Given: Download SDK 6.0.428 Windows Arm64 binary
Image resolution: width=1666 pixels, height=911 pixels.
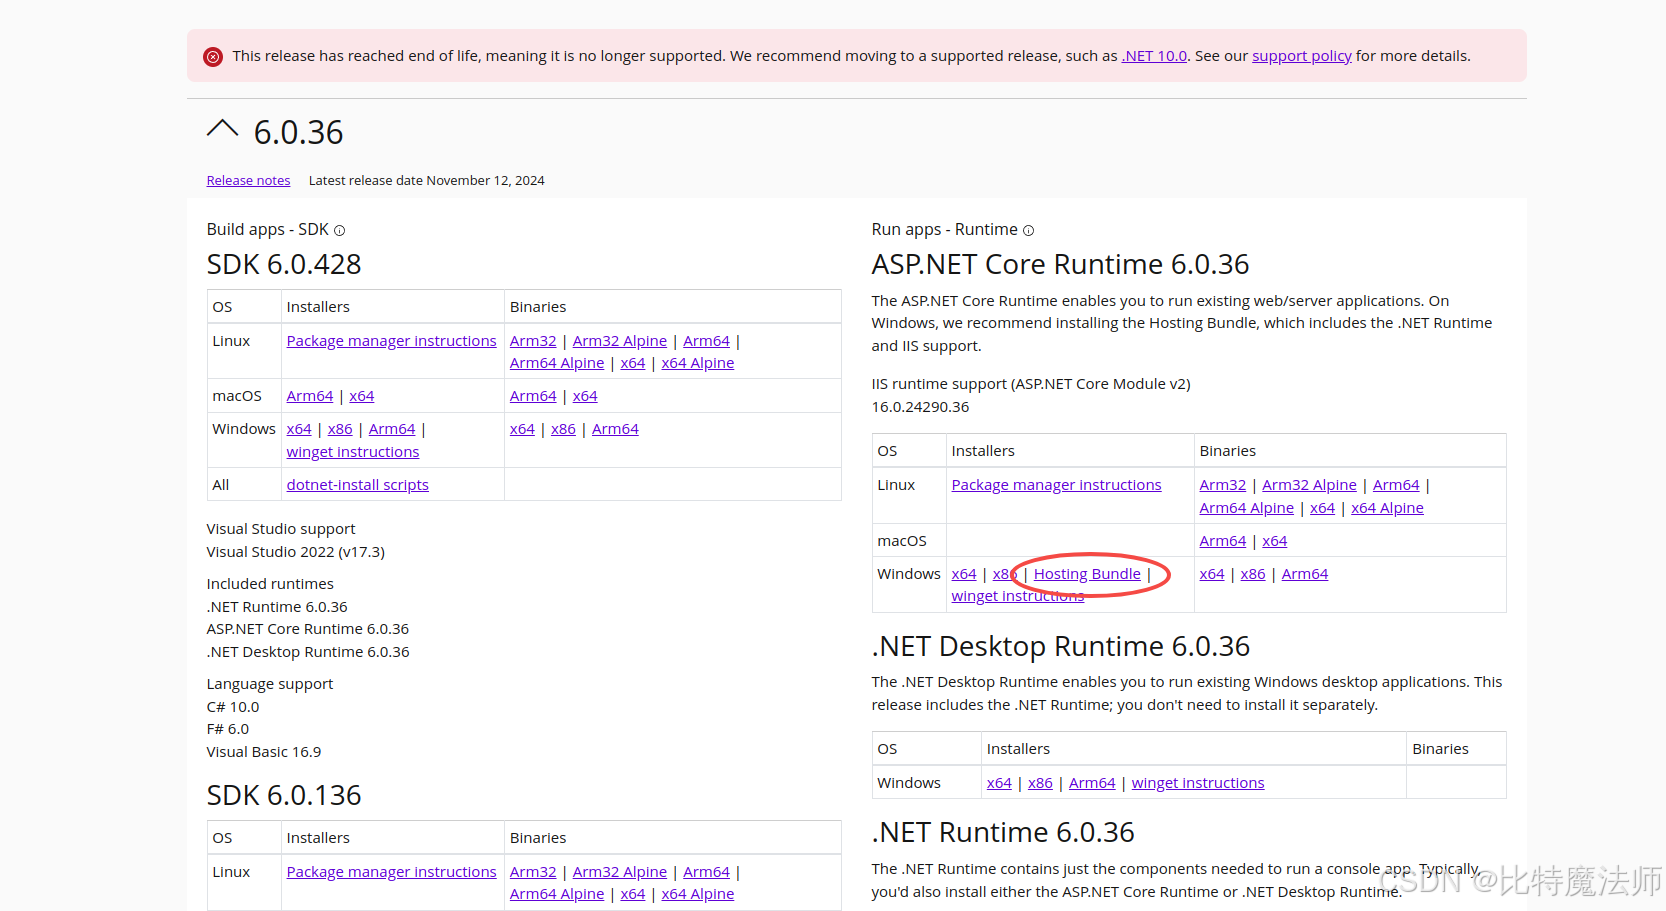Looking at the screenshot, I should (x=615, y=429).
